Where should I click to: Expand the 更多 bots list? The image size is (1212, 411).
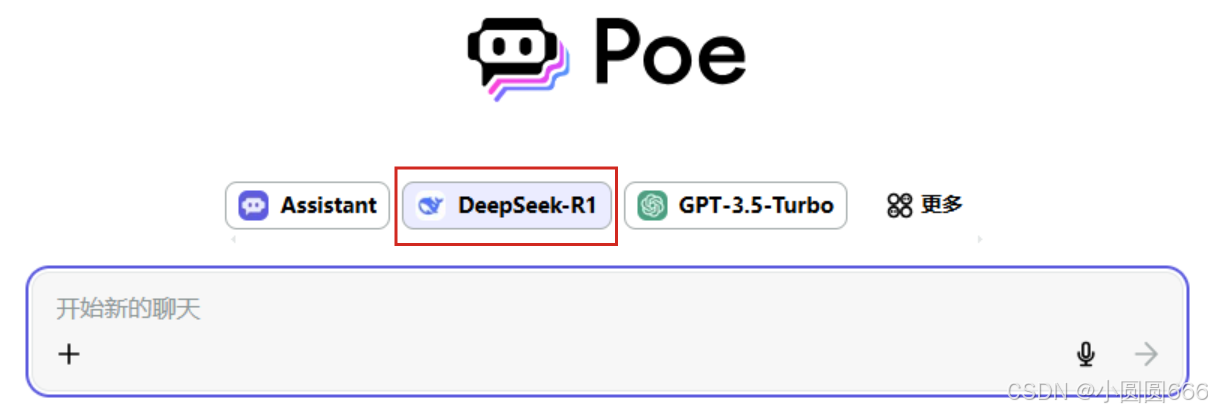pyautogui.click(x=925, y=206)
